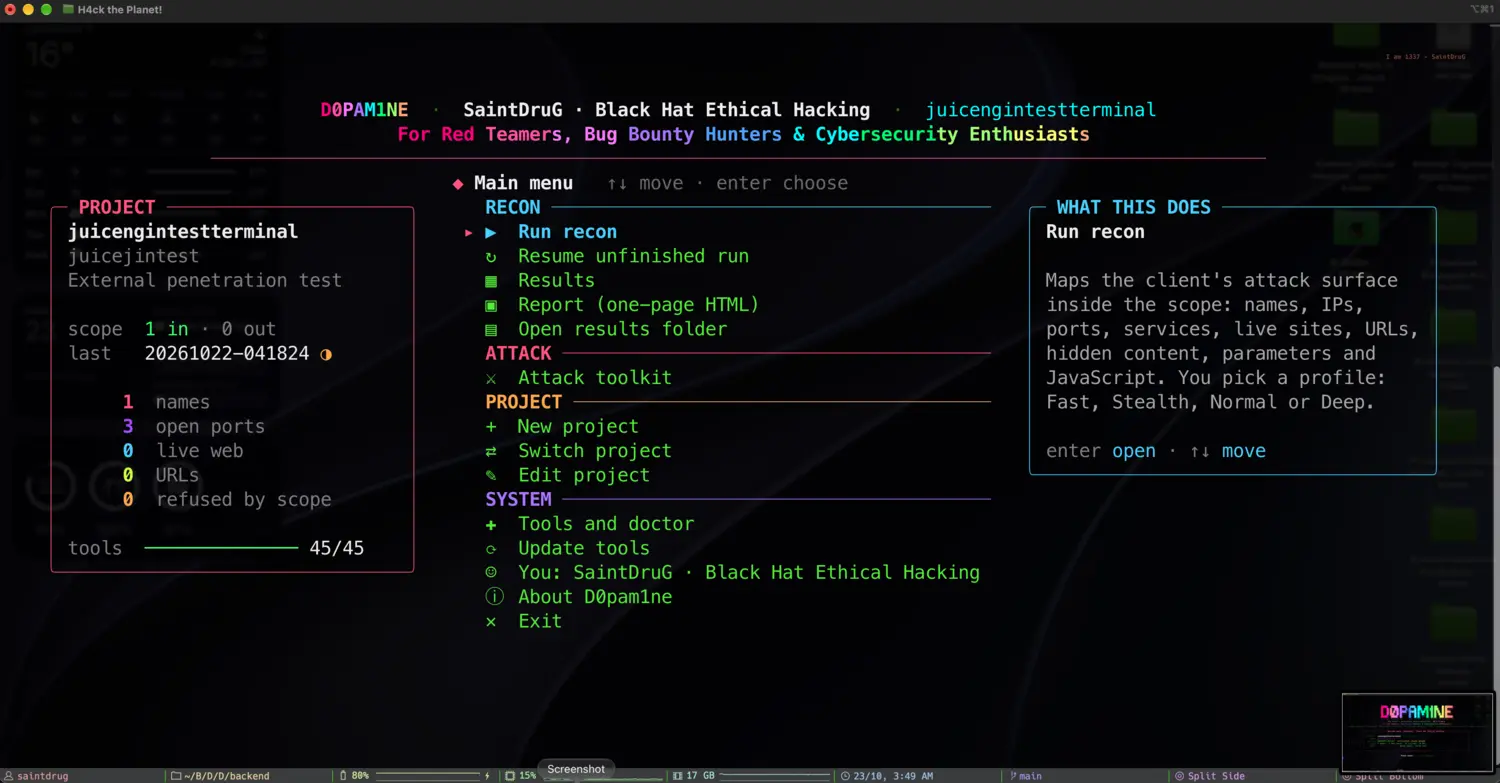The image size is (1500, 783).
Task: Select Exit in the main menu
Action: tap(540, 622)
